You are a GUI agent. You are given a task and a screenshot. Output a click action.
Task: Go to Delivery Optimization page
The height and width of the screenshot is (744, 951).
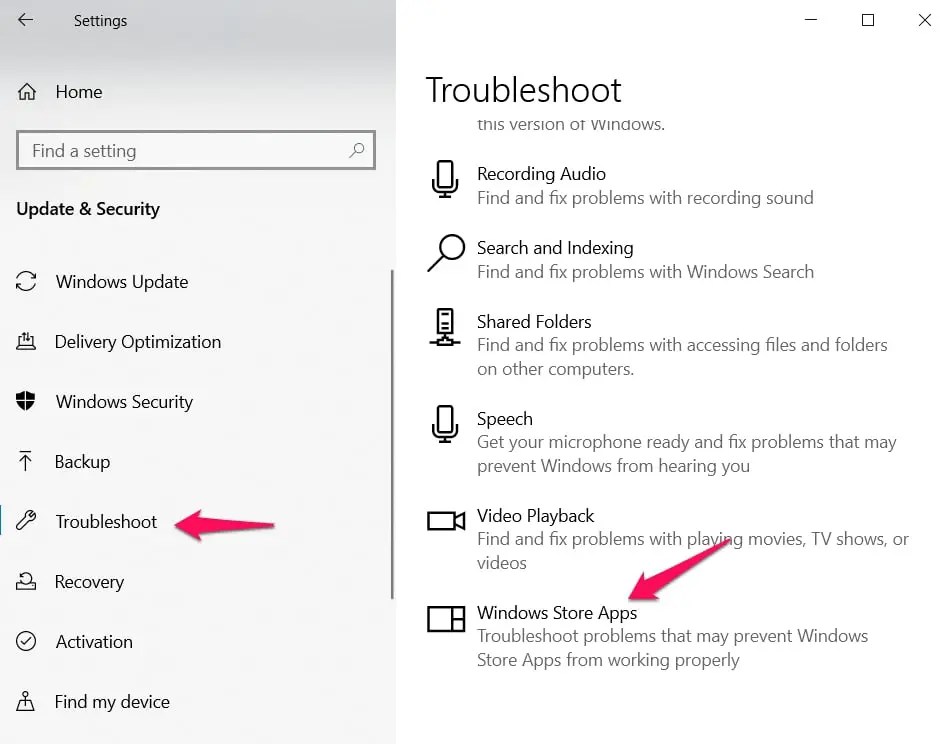click(138, 341)
